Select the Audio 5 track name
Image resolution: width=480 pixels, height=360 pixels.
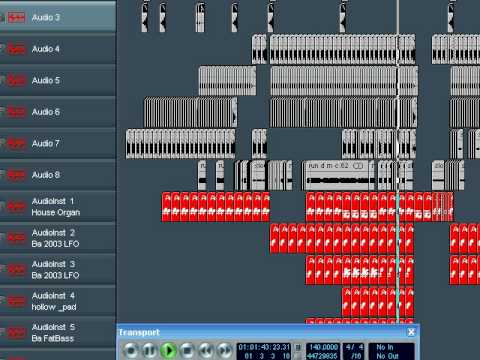coord(46,80)
